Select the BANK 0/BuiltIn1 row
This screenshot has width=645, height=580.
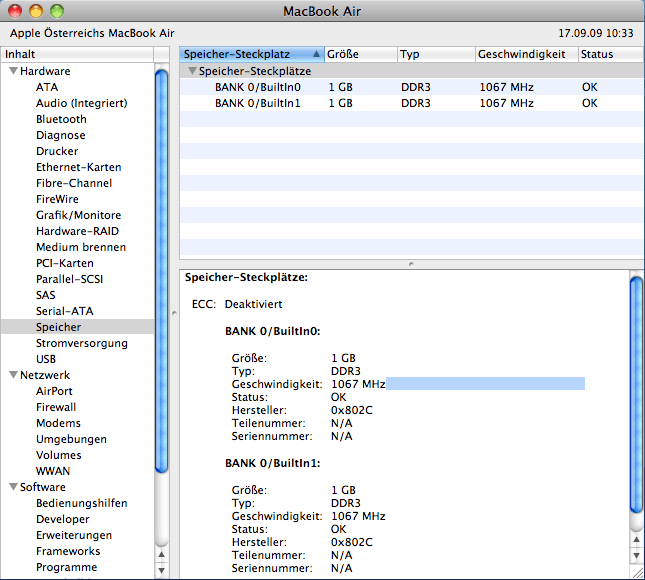click(257, 103)
